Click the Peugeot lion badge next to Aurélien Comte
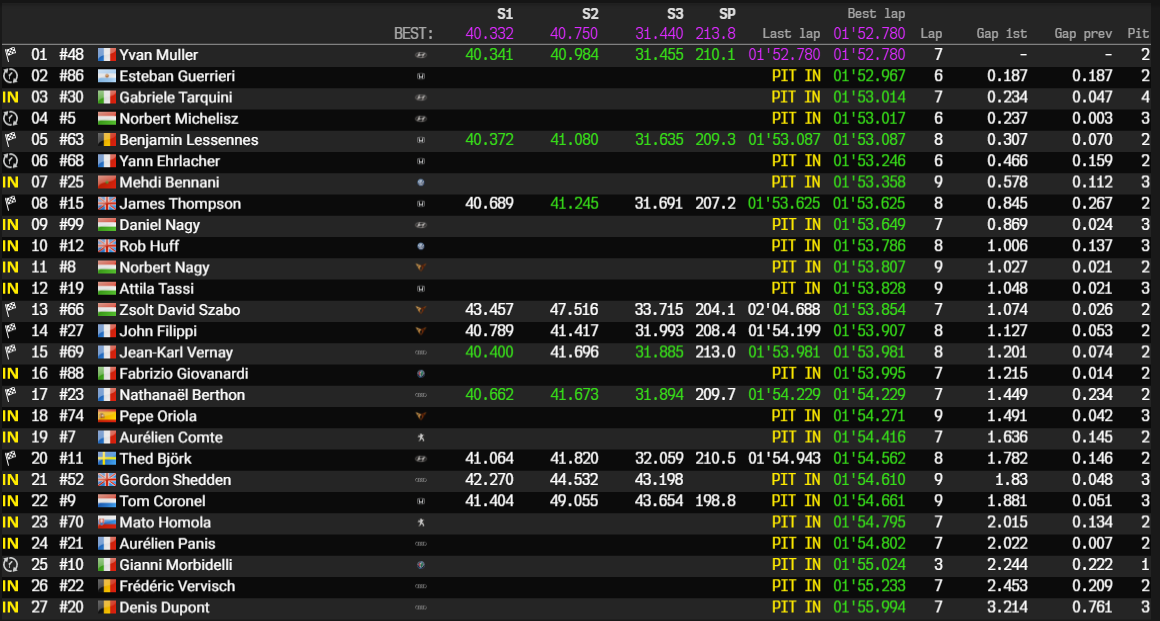 coord(420,437)
